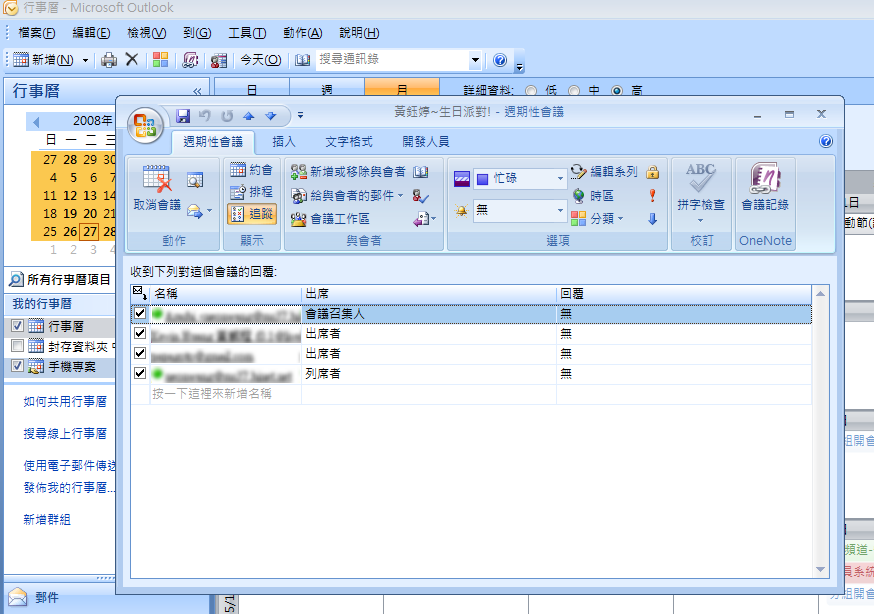
Task: Expand the 拼字檢查 dropdown arrow
Action: 701,221
